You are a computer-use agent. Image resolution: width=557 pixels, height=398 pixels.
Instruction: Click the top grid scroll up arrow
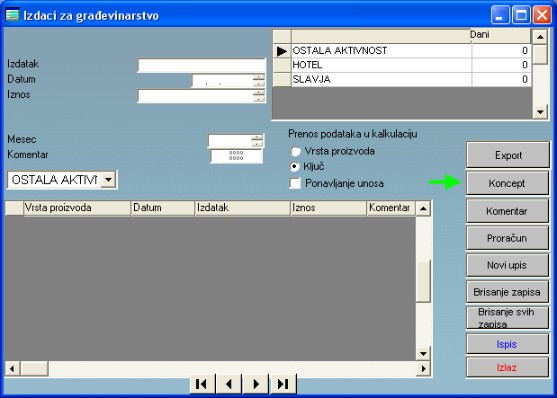coord(540,37)
